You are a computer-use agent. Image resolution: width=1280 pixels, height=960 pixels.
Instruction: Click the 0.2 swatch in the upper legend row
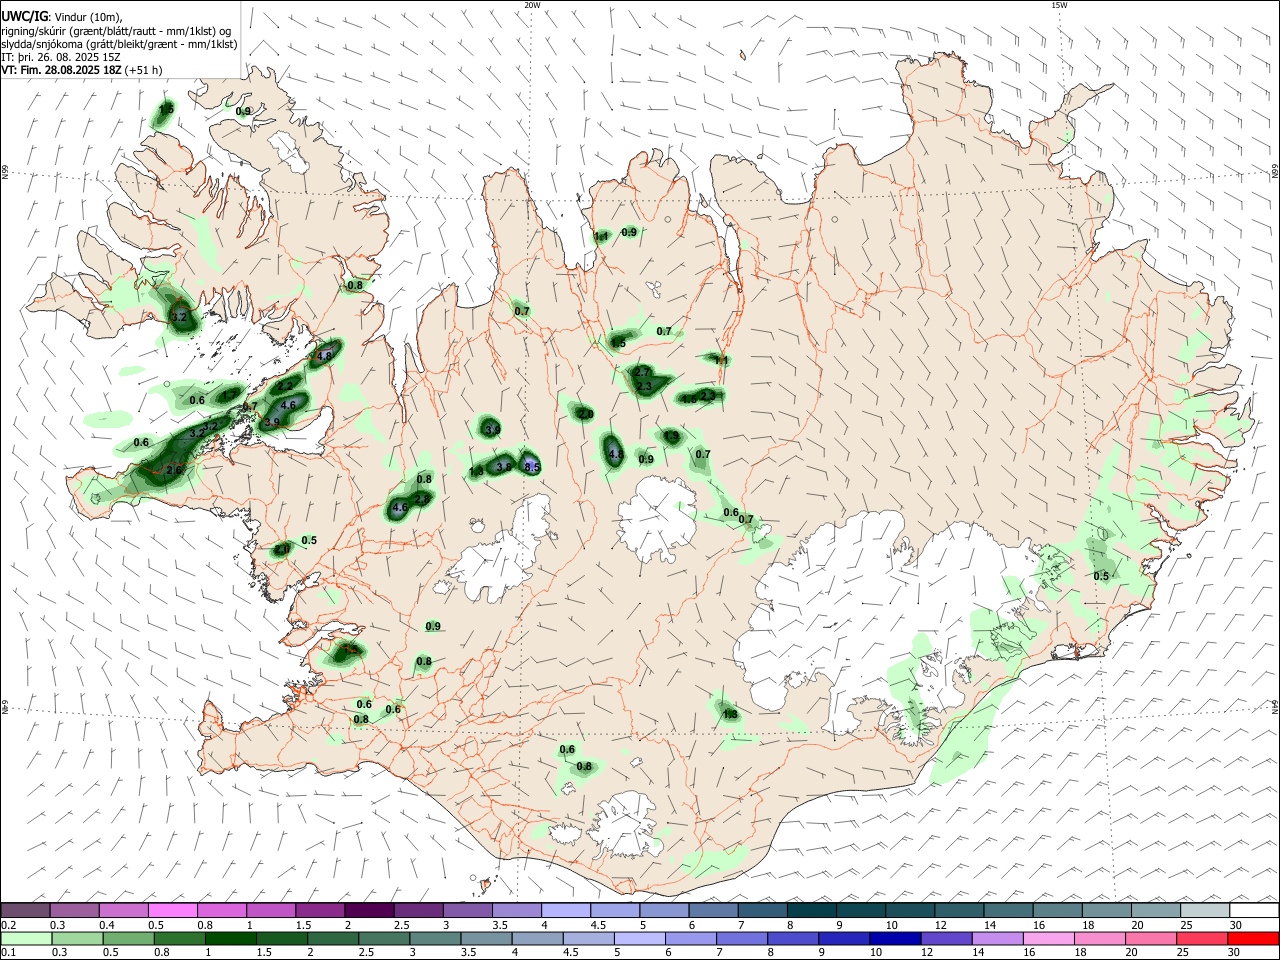[x=26, y=910]
